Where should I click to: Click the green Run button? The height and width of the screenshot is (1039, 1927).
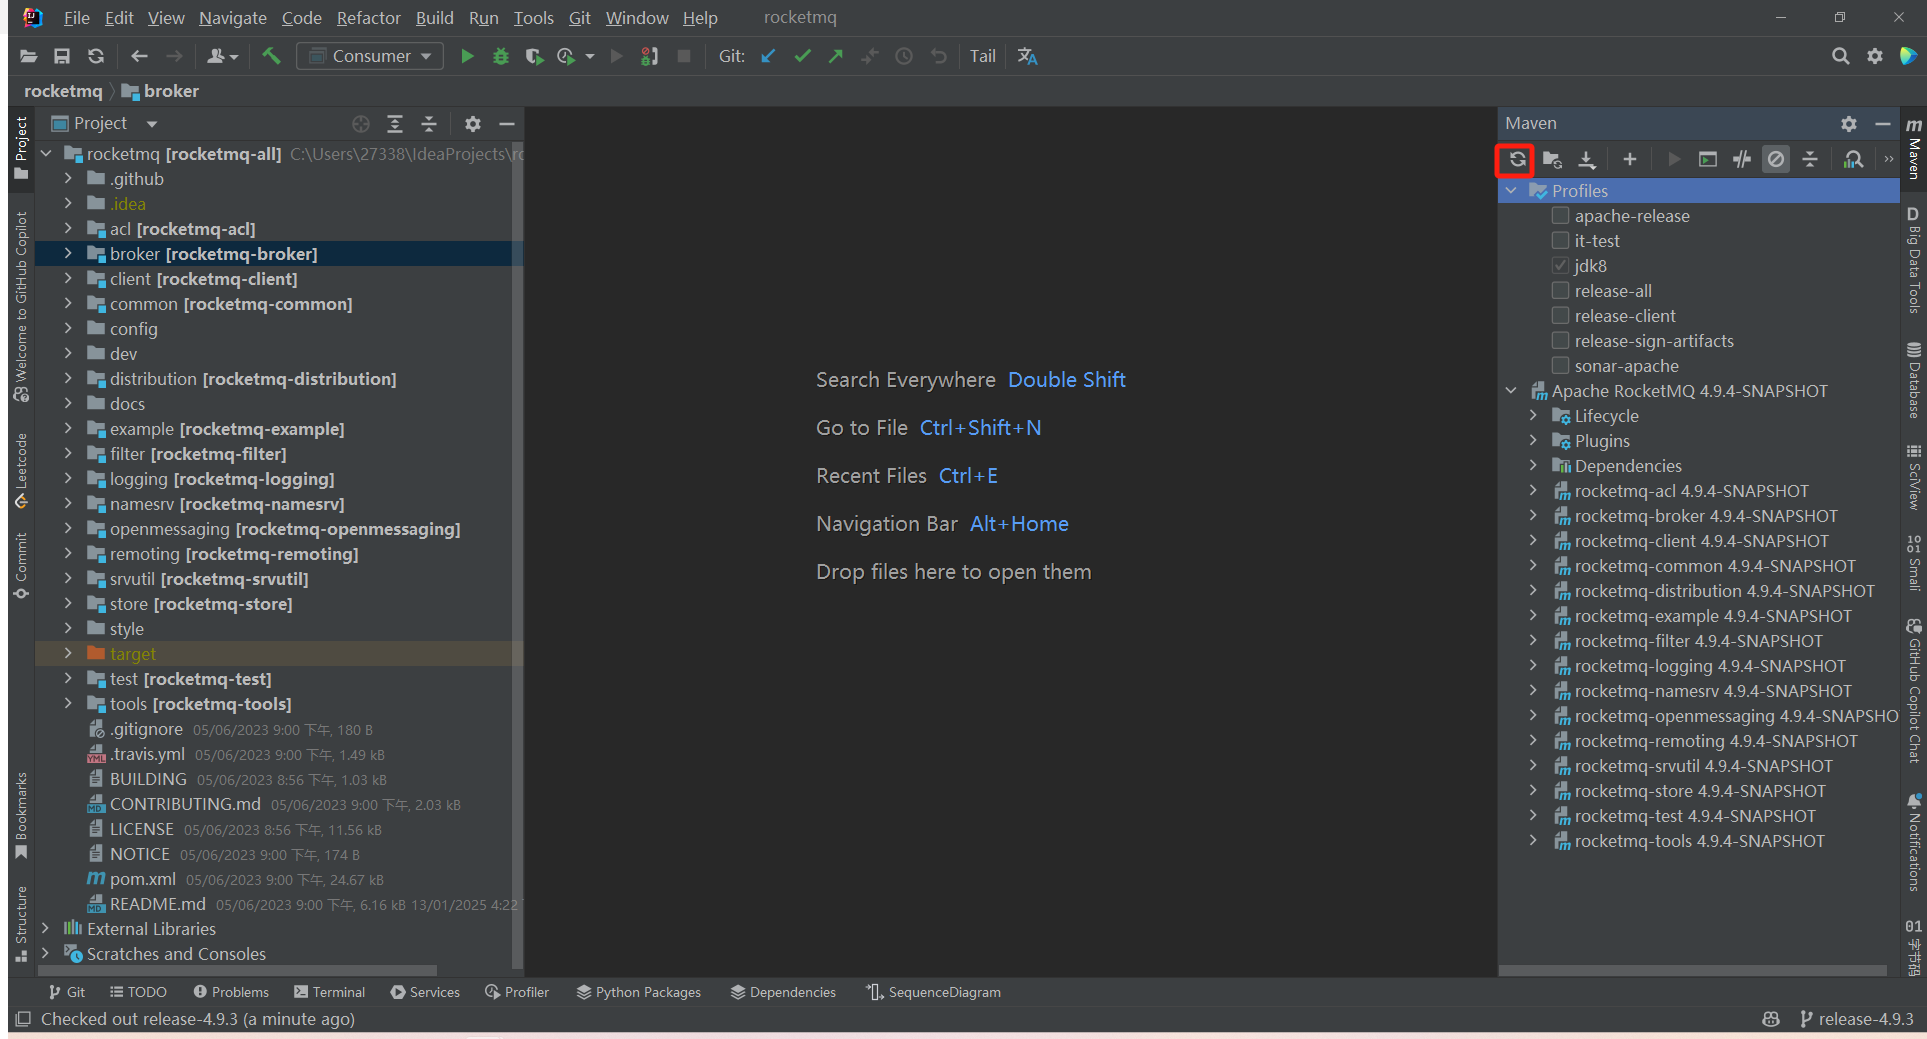(x=467, y=56)
